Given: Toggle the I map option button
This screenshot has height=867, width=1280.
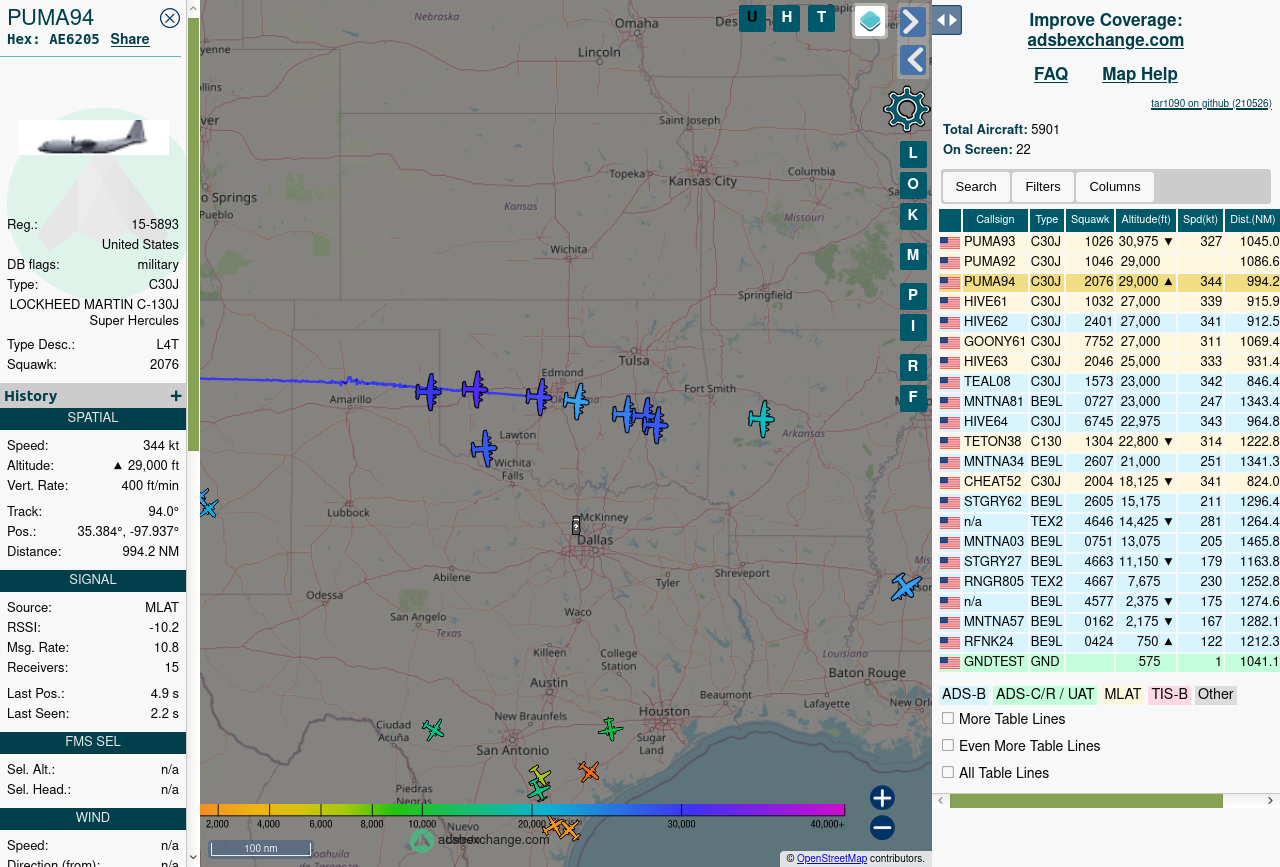Looking at the screenshot, I should [913, 327].
